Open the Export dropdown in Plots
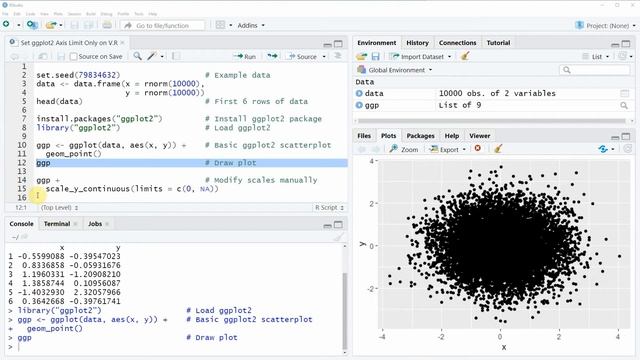The width and height of the screenshot is (640, 360). (x=448, y=149)
